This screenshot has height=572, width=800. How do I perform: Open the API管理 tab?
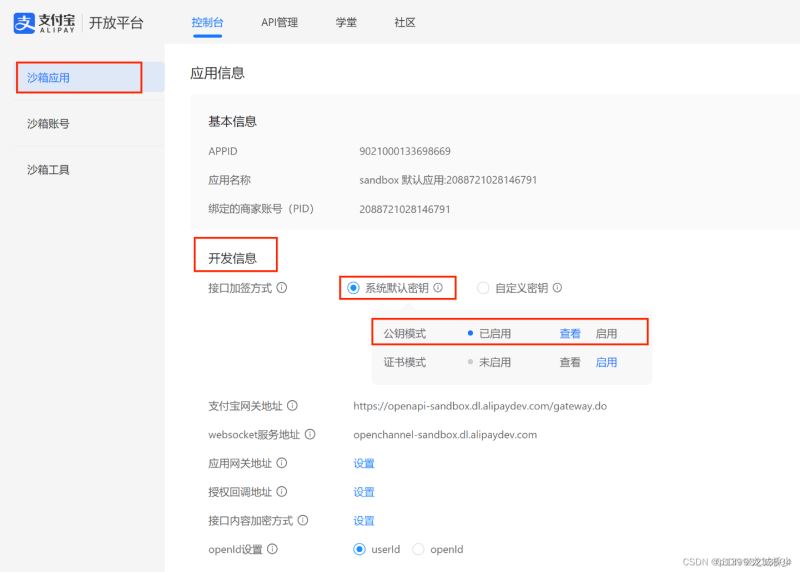(x=279, y=22)
